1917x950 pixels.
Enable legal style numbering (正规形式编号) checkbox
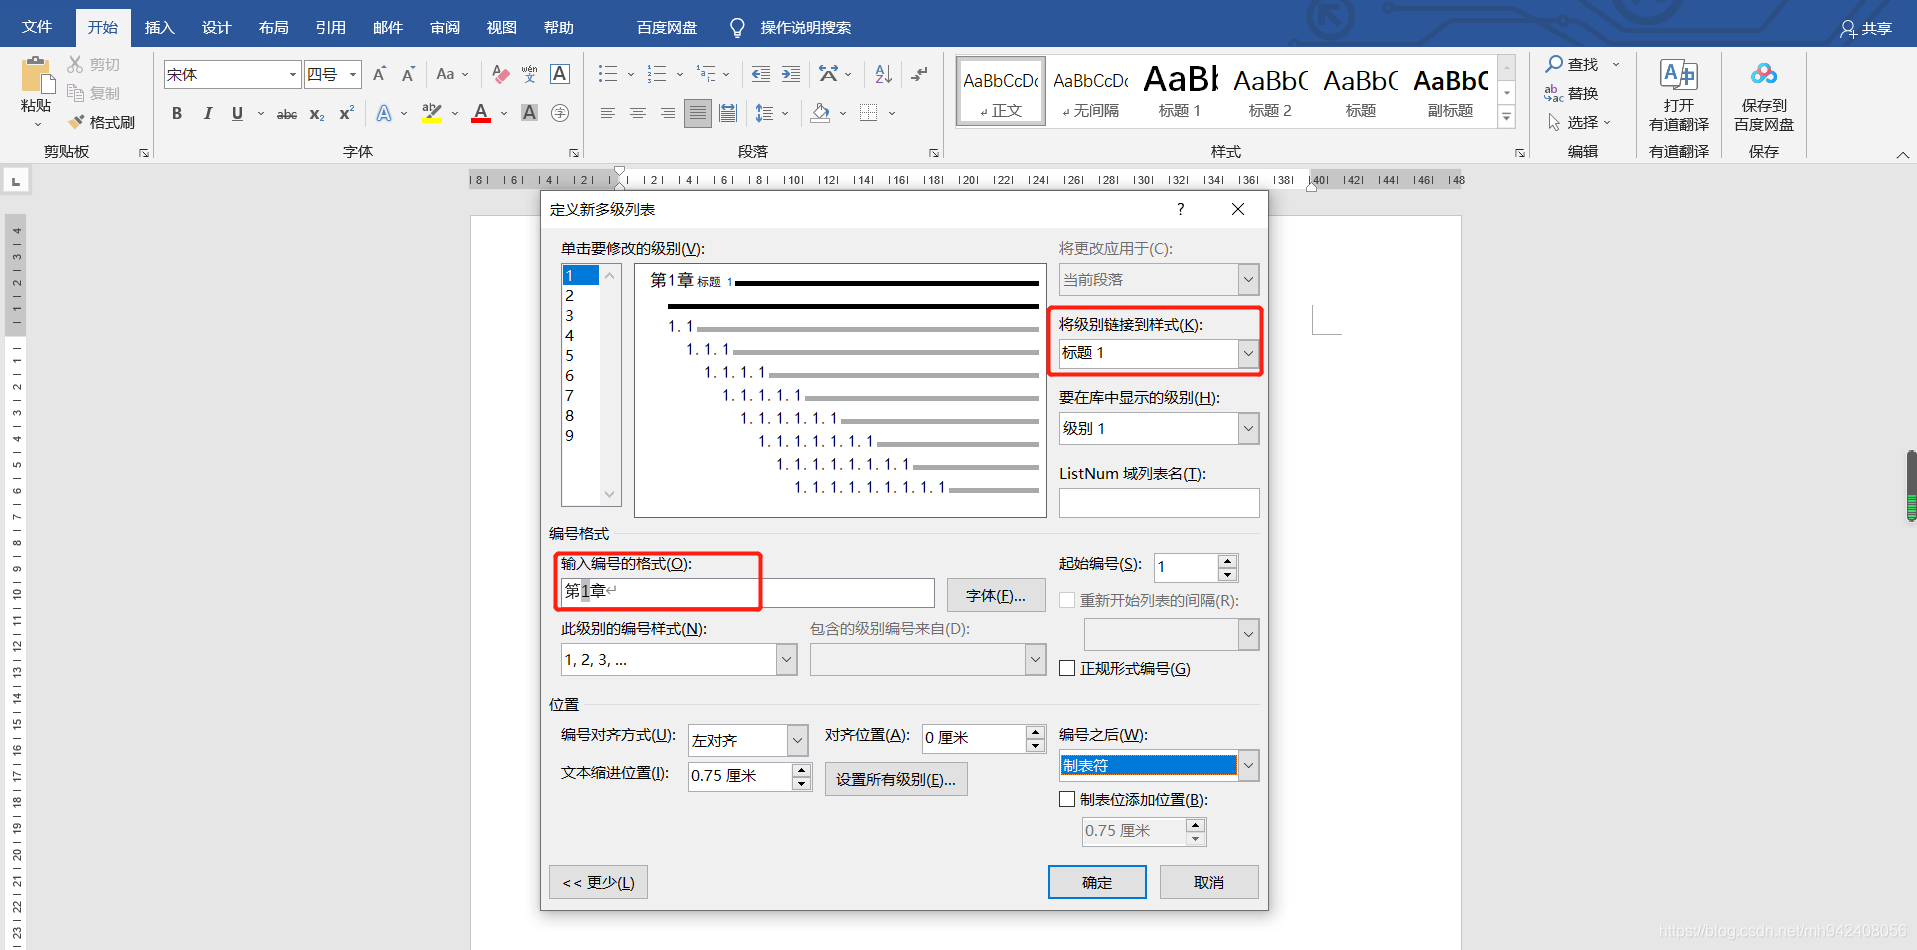click(x=1067, y=668)
